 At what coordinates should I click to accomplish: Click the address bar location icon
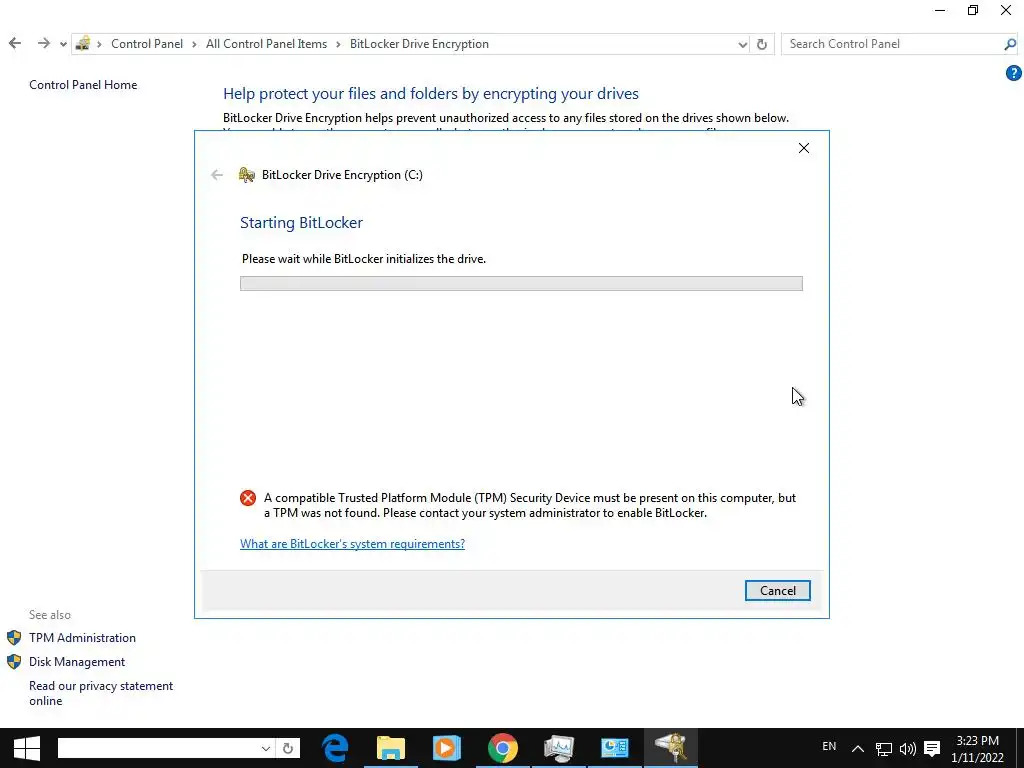tap(82, 44)
